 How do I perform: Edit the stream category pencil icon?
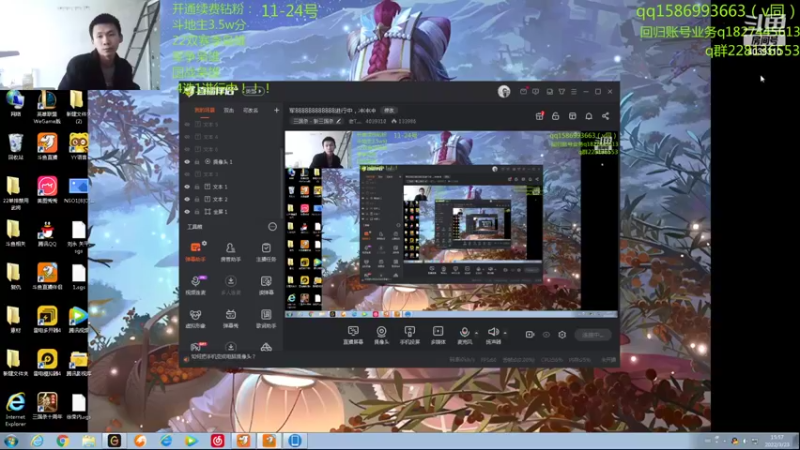click(x=338, y=121)
